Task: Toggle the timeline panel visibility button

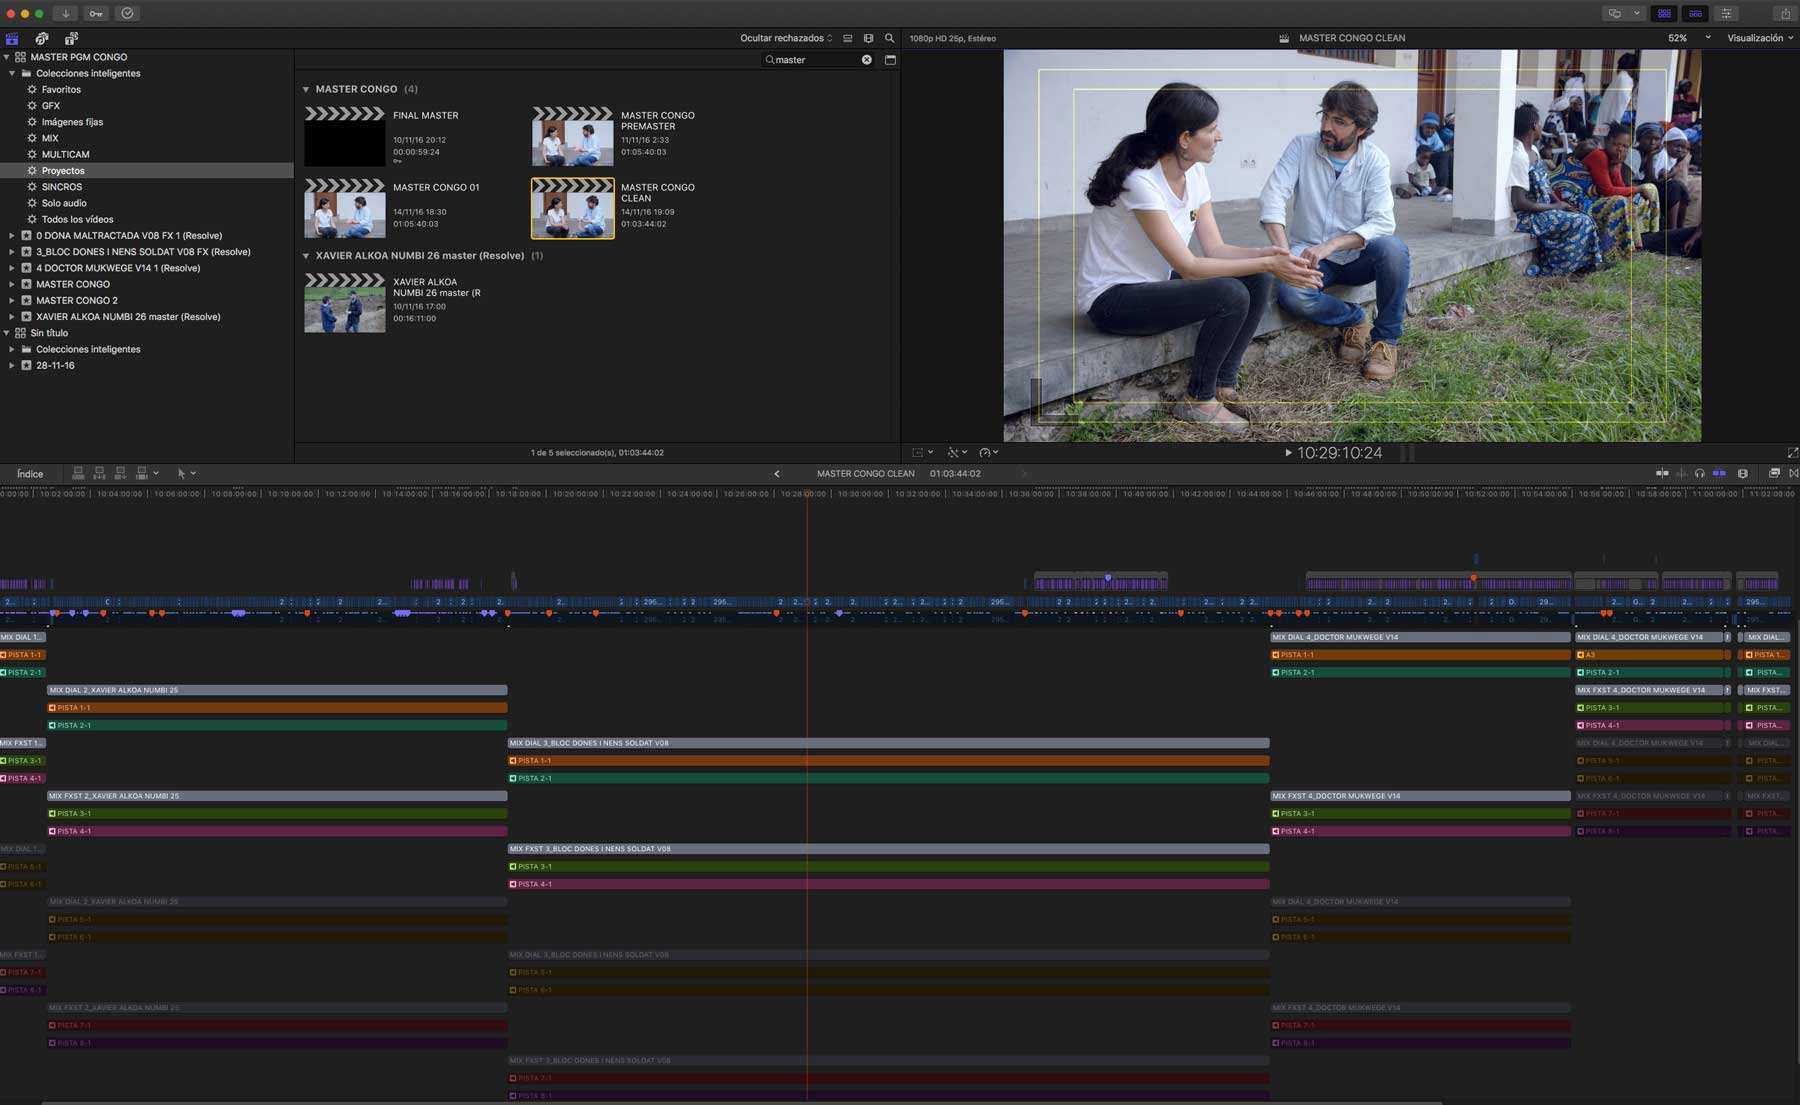Action: point(1695,13)
